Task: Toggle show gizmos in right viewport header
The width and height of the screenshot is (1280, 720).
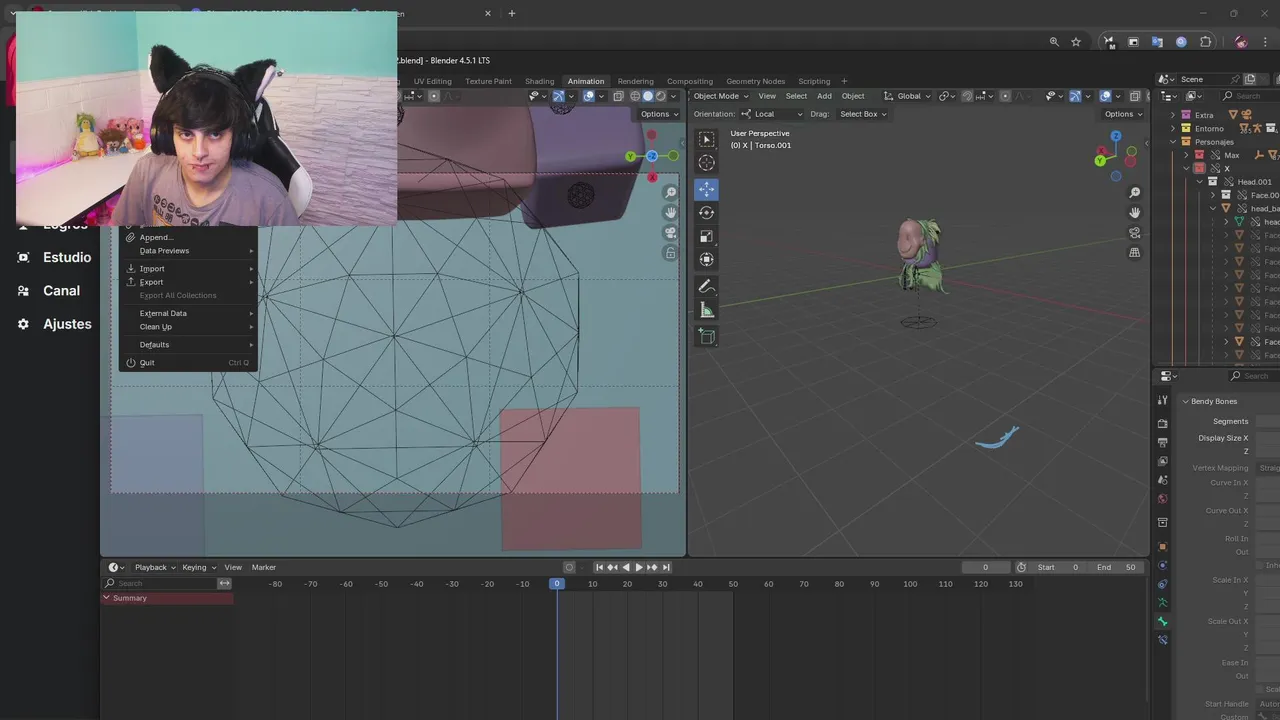Action: 1075,96
